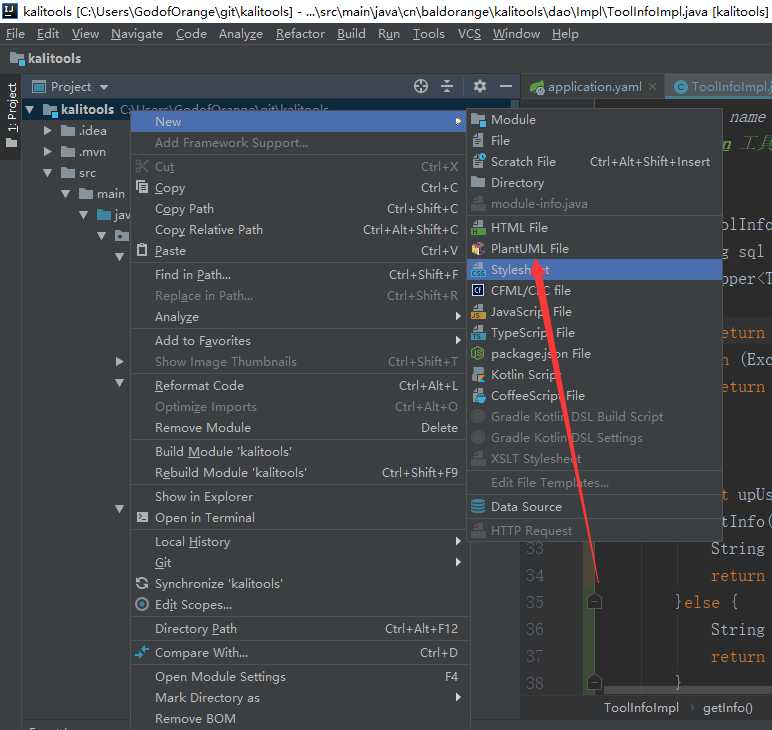
Task: Click the Directory folder icon in New submenu
Action: (x=478, y=182)
